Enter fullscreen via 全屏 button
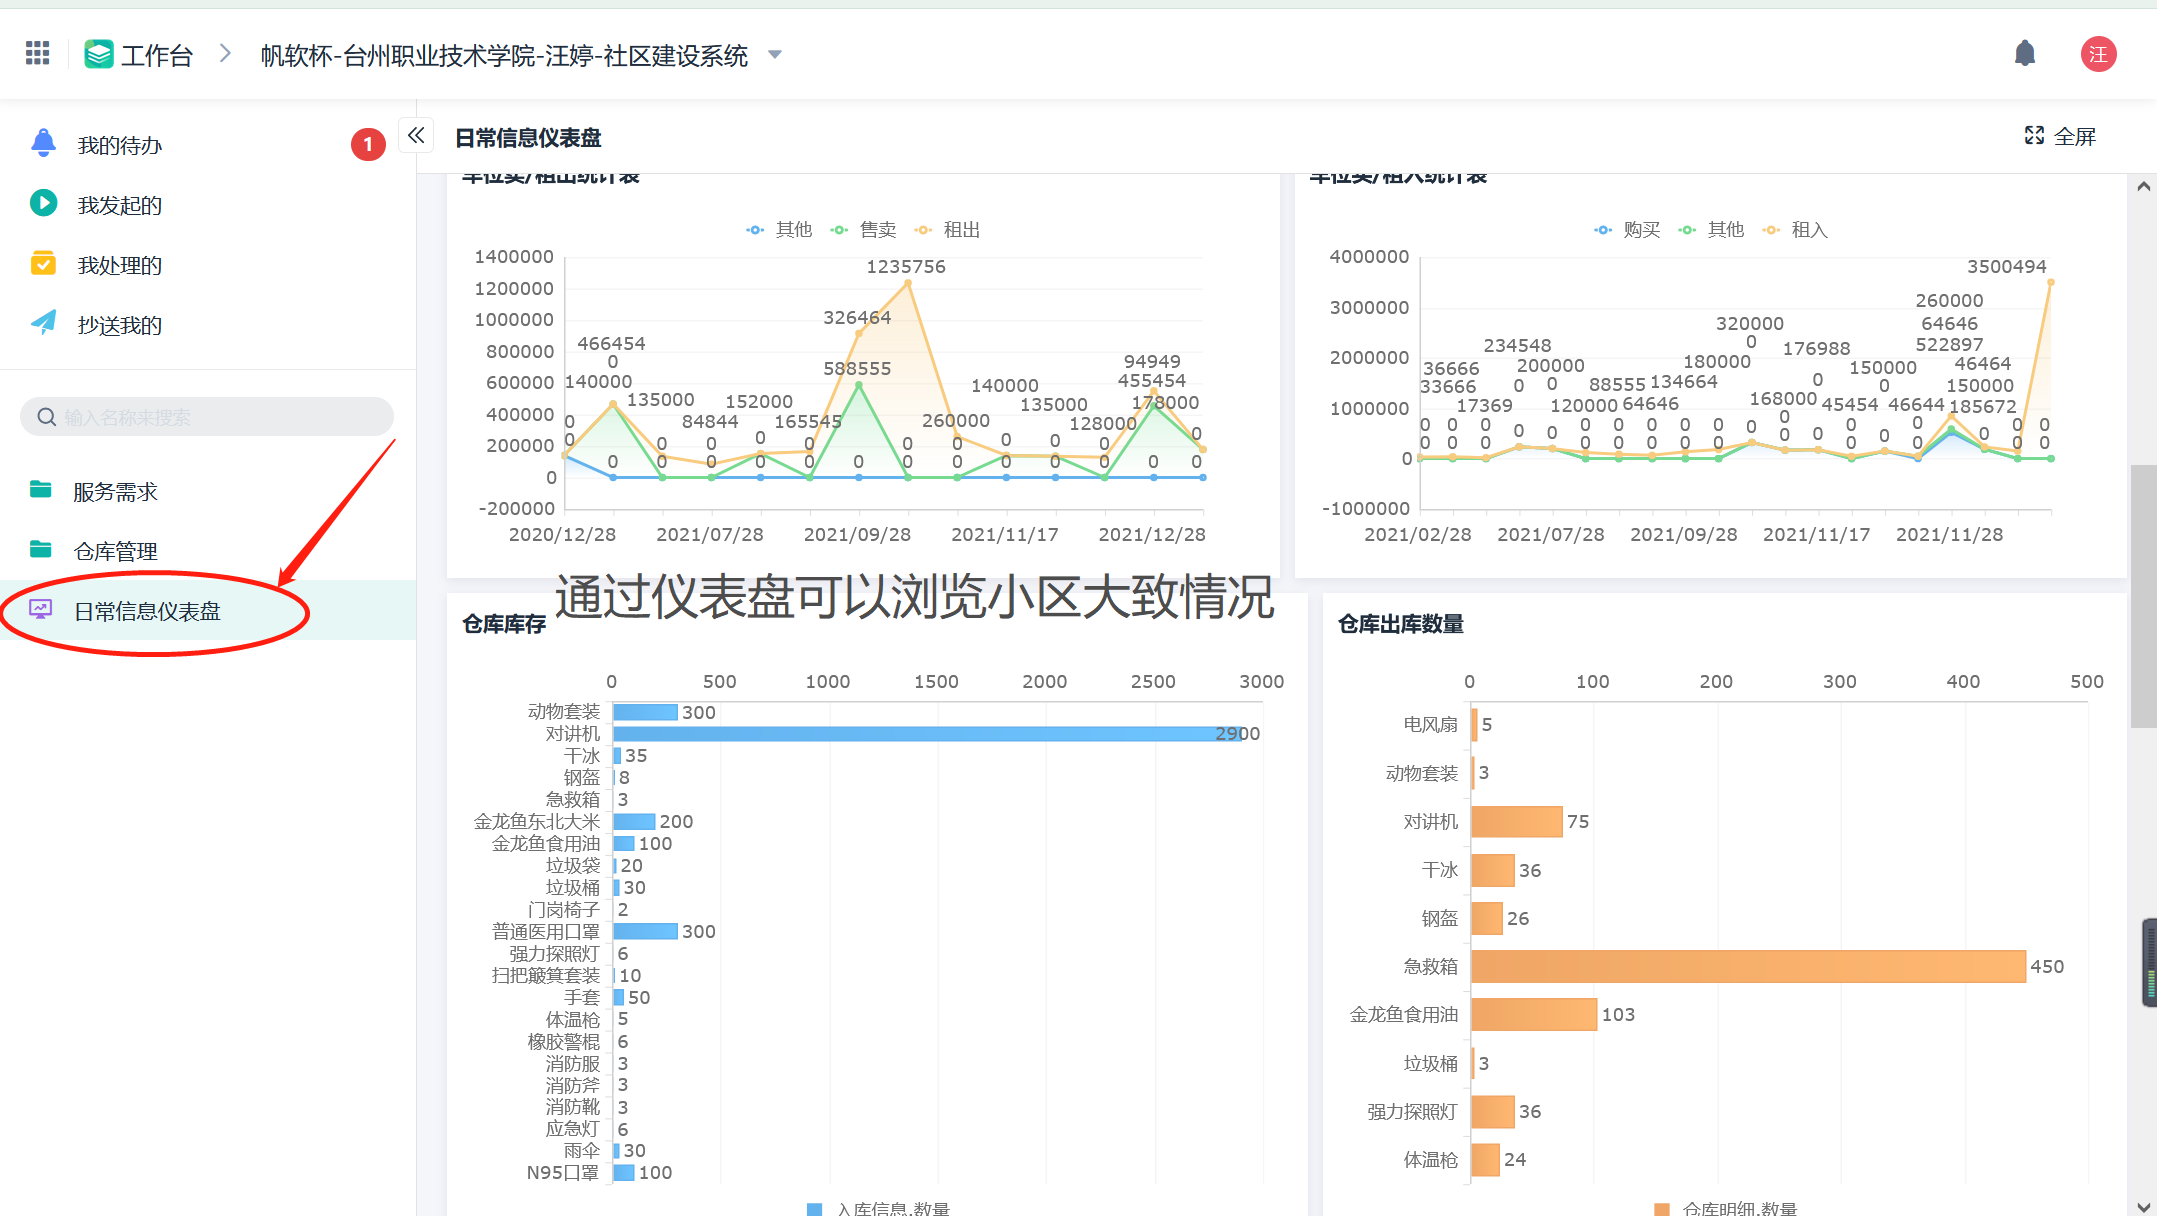 [2060, 136]
